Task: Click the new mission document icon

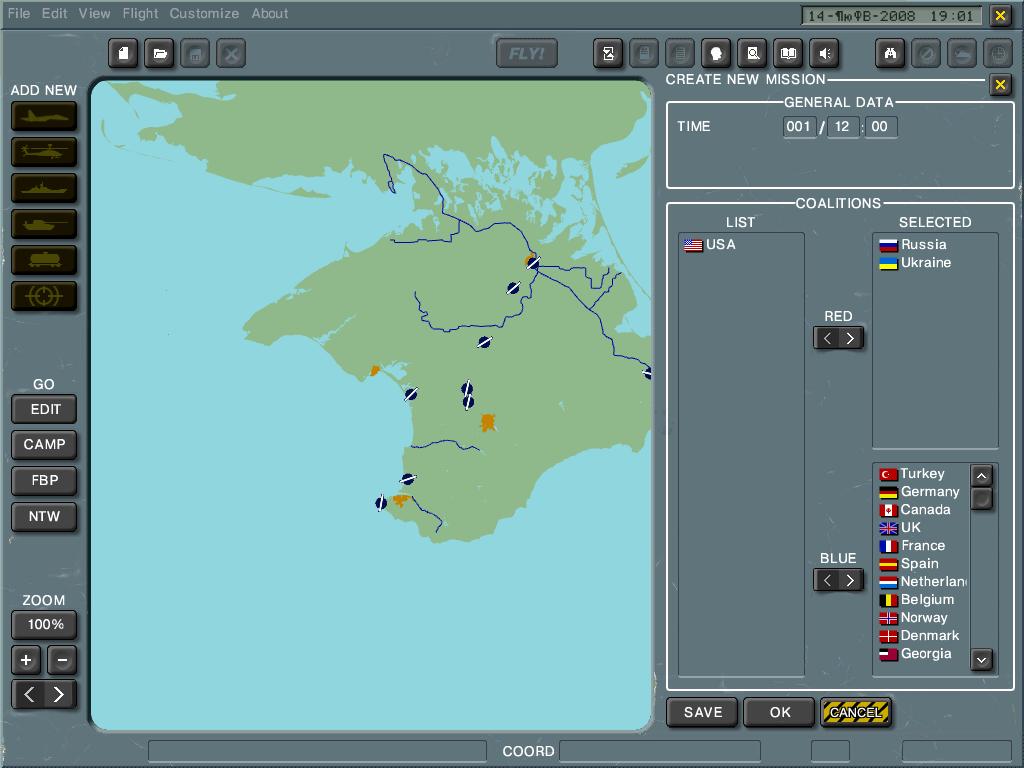Action: click(x=123, y=53)
